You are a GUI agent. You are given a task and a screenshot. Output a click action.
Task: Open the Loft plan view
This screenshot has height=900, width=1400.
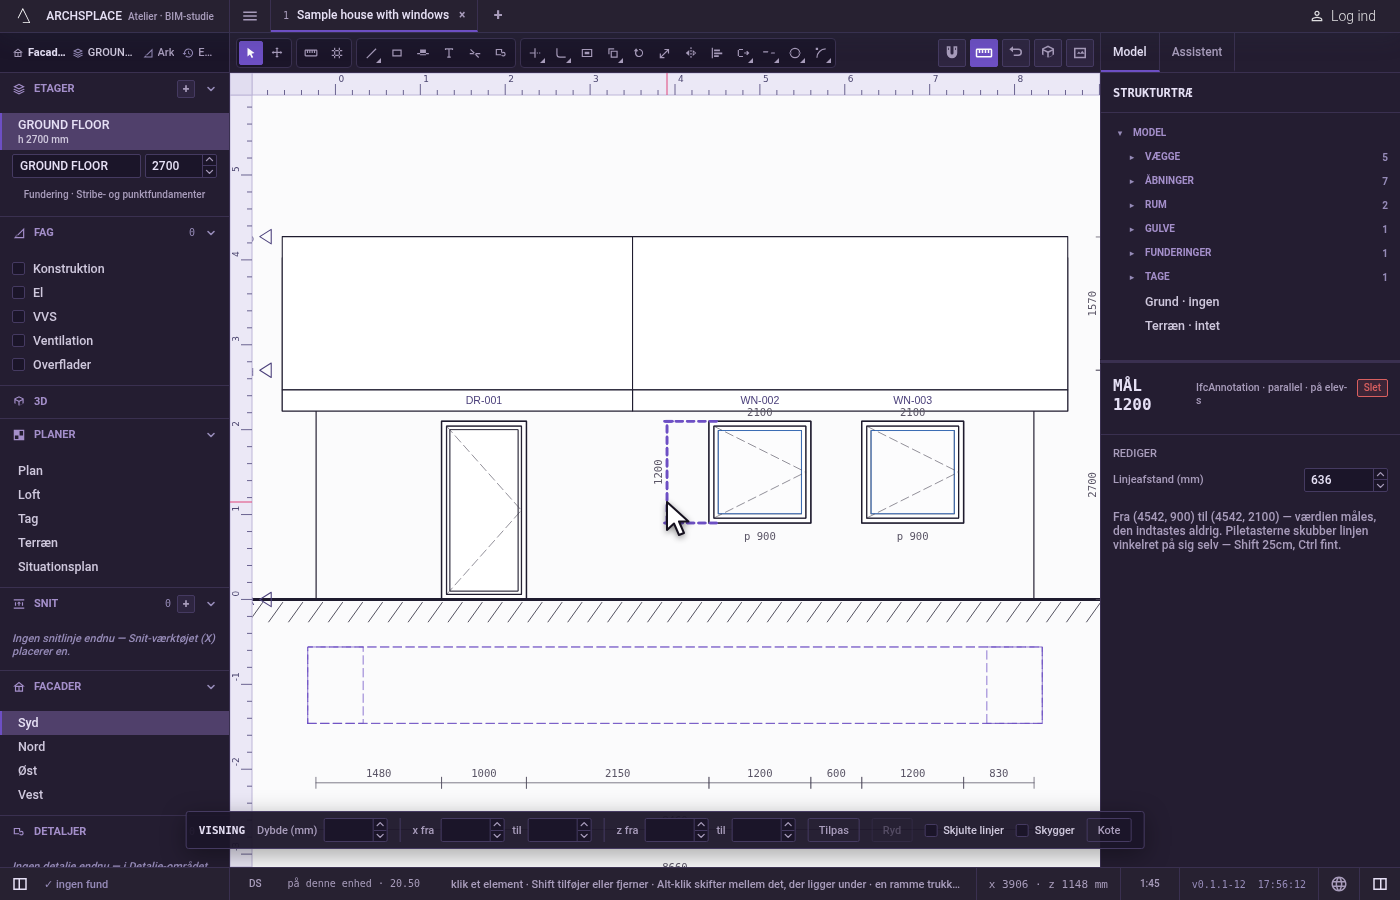click(x=115, y=495)
